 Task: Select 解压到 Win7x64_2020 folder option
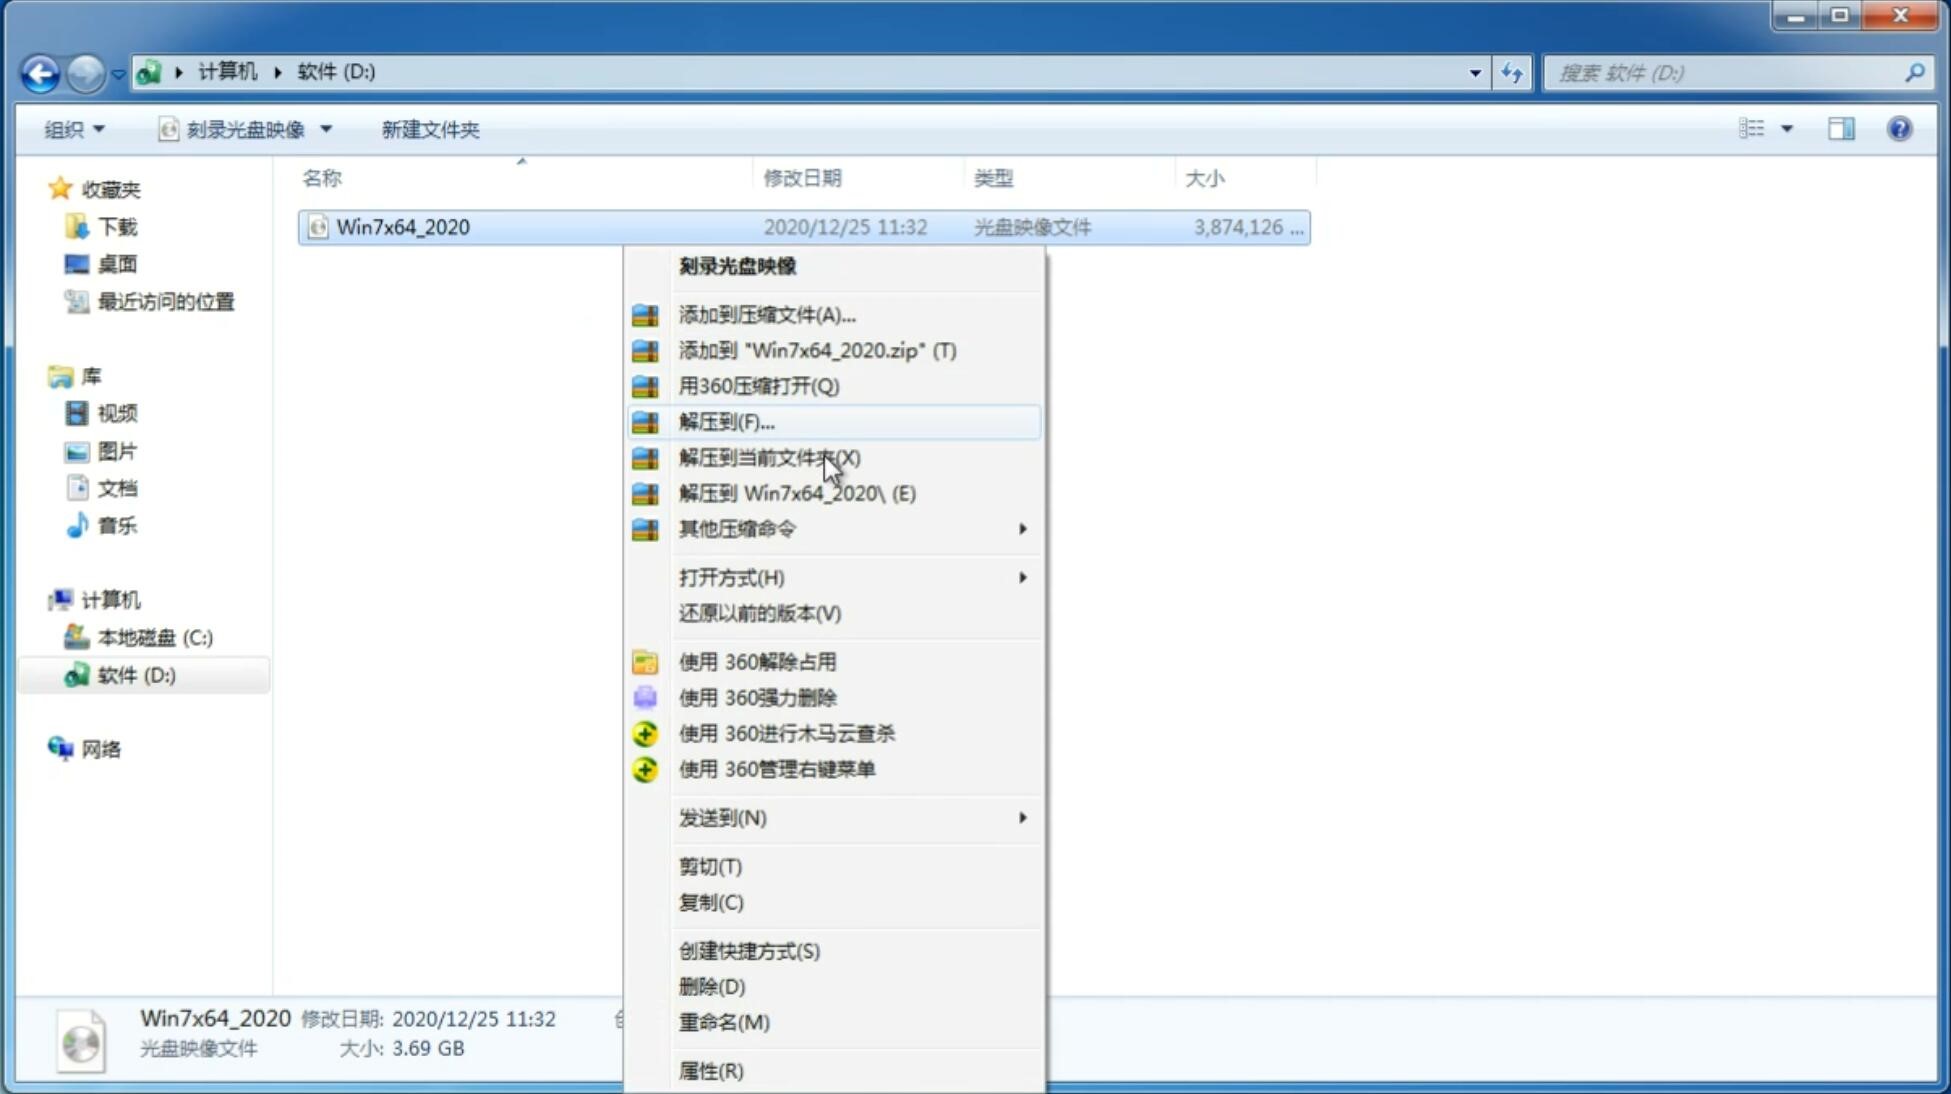click(799, 492)
